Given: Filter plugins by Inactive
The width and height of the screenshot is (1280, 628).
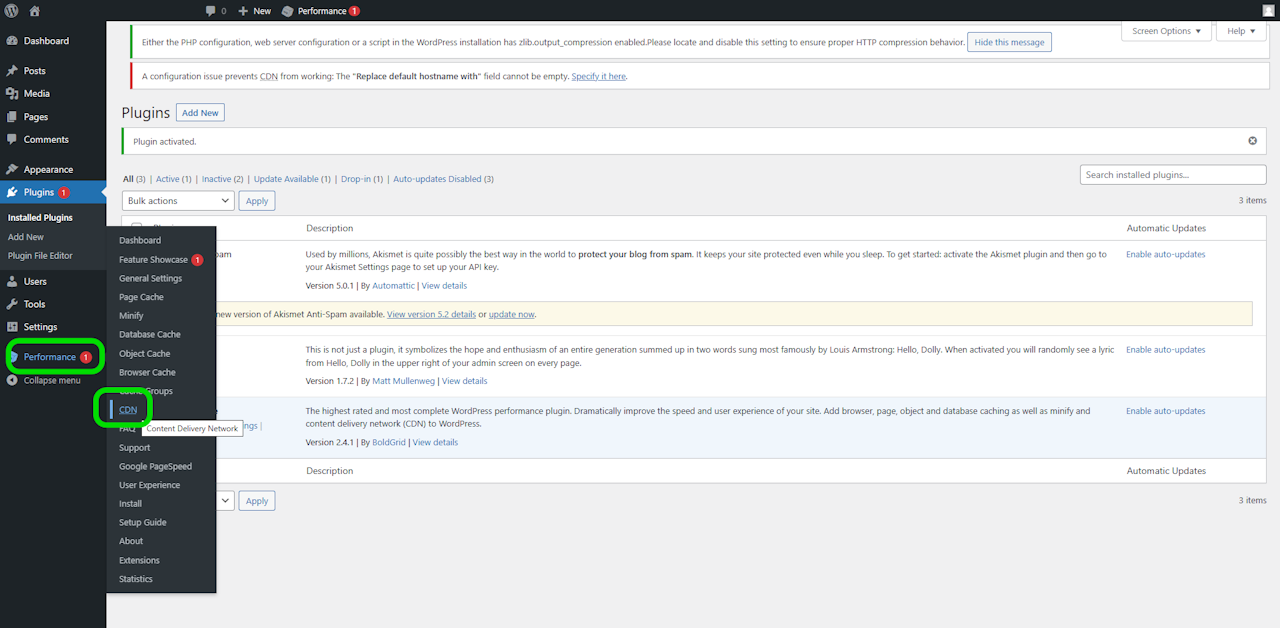Looking at the screenshot, I should [222, 179].
